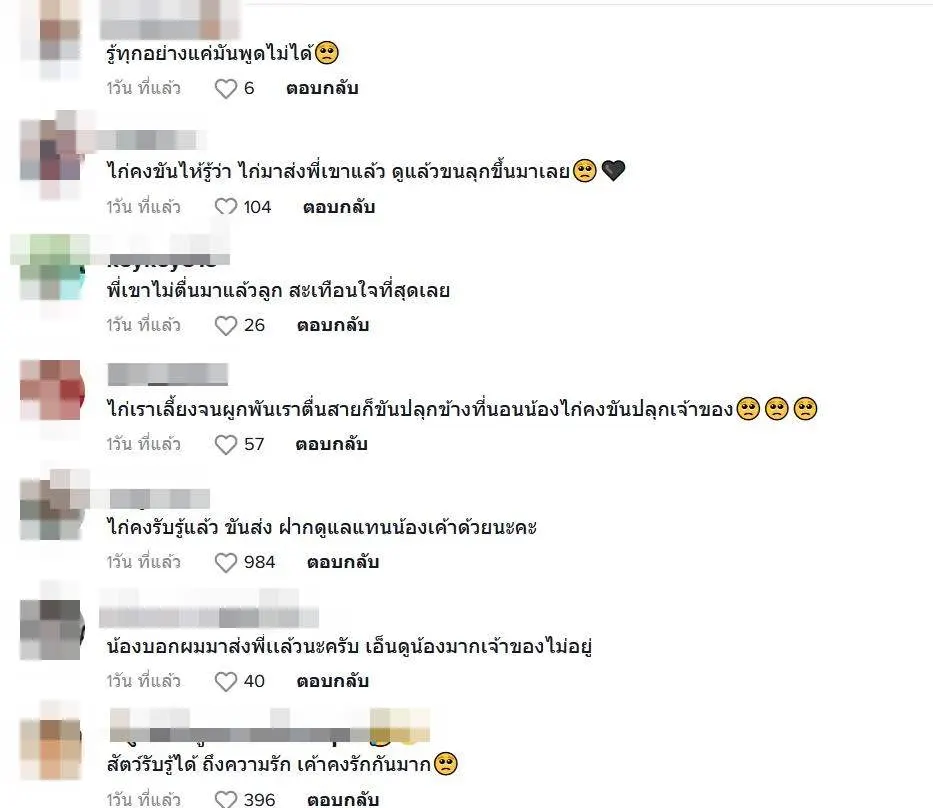Open the red avatar commenter's profile picture
The image size is (933, 808).
click(52, 390)
